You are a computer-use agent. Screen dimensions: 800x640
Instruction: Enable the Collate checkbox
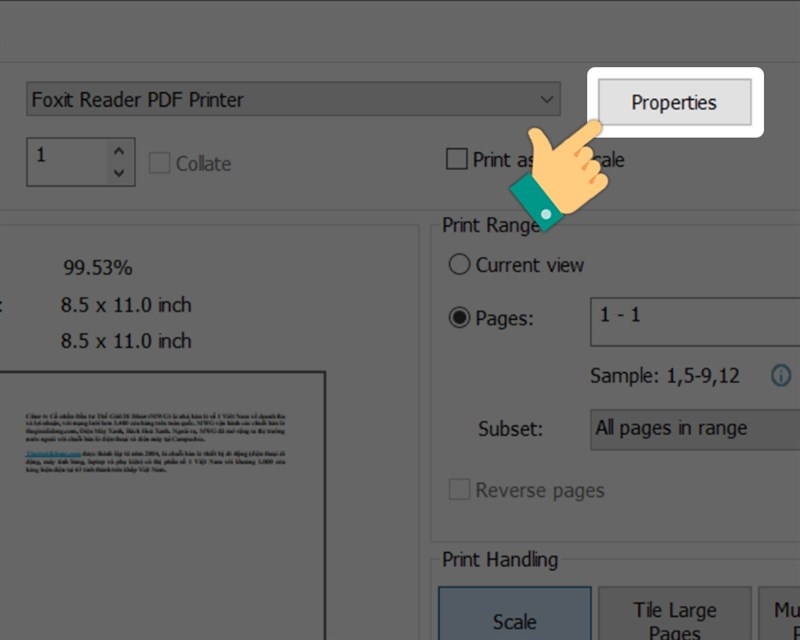(x=159, y=161)
